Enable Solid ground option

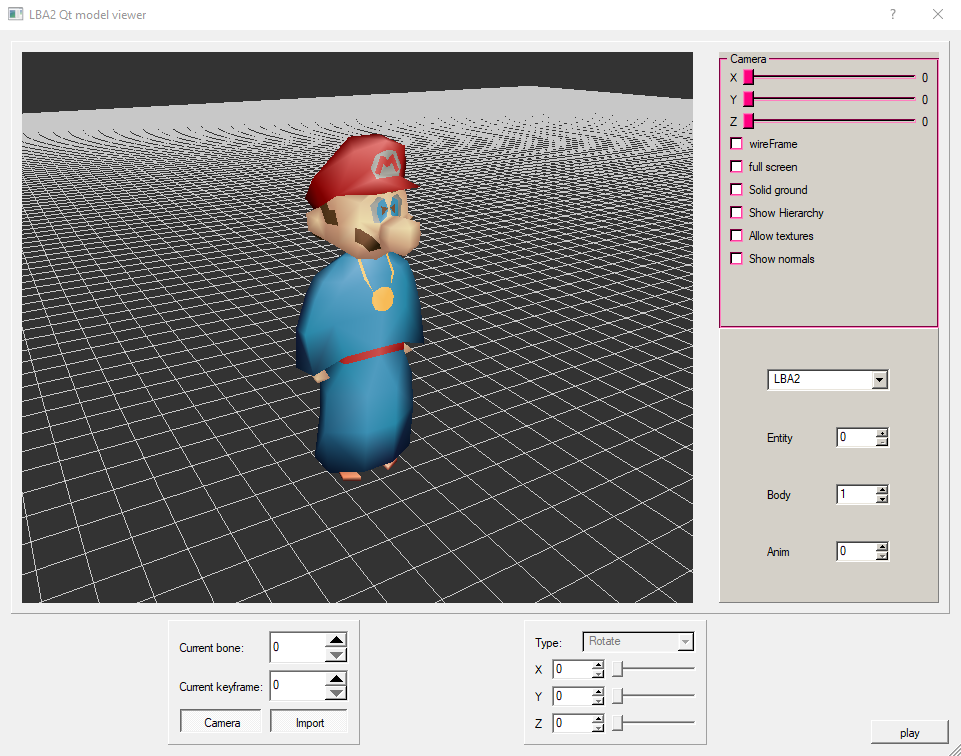tap(737, 190)
